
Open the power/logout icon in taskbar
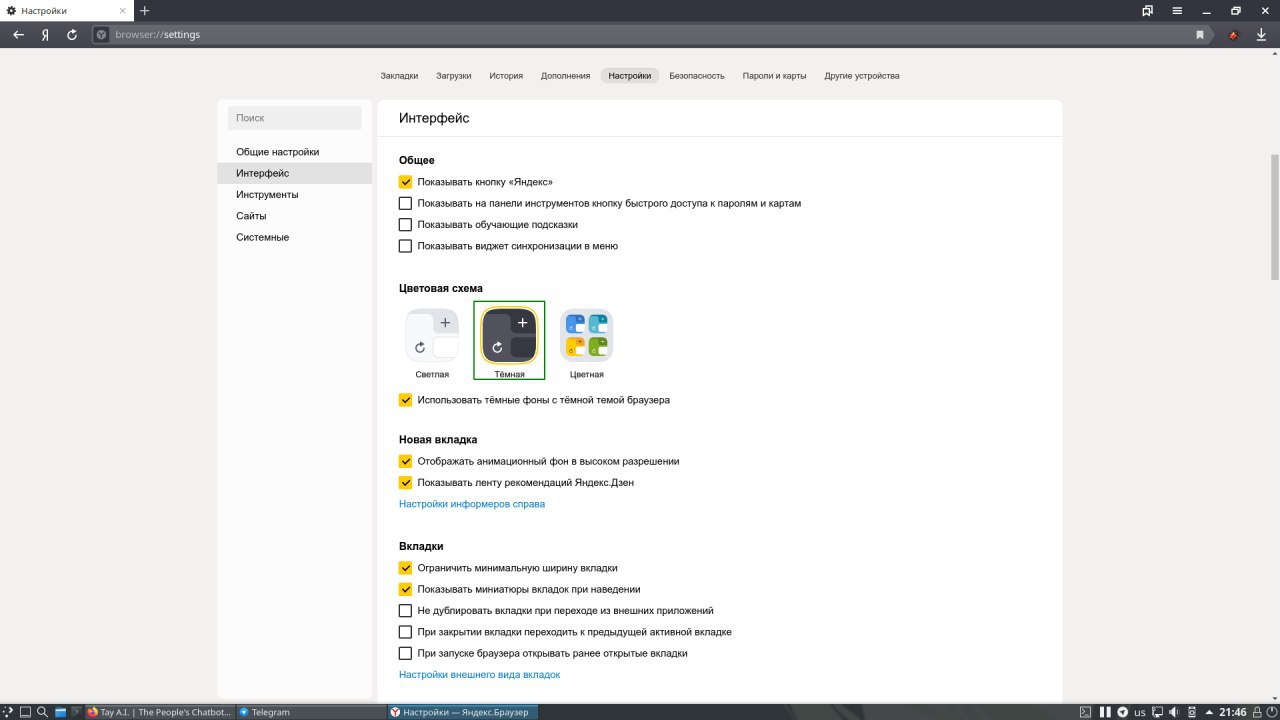coord(1271,712)
